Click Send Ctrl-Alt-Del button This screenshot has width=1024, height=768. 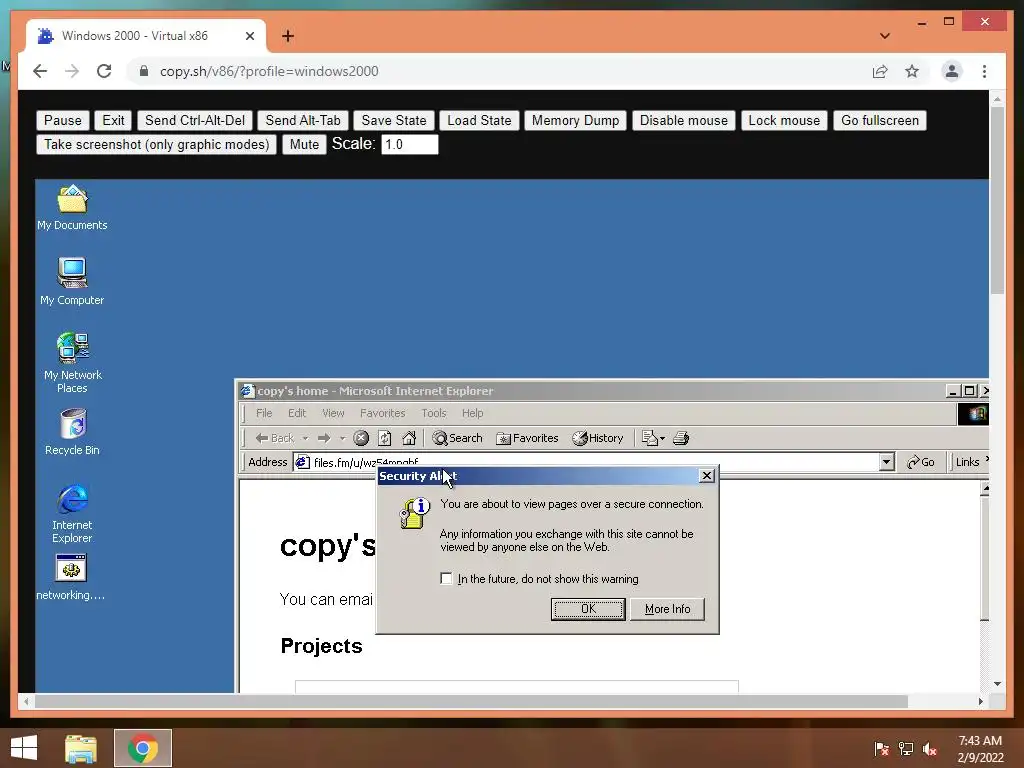coord(195,120)
